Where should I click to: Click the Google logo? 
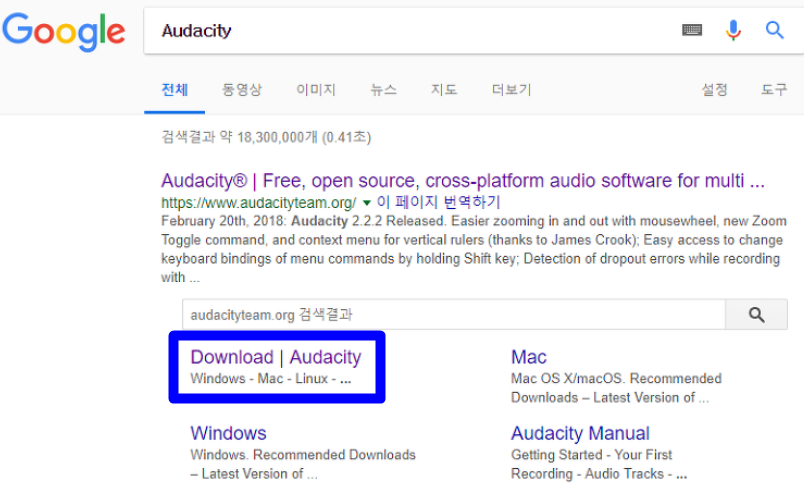pos(64,32)
